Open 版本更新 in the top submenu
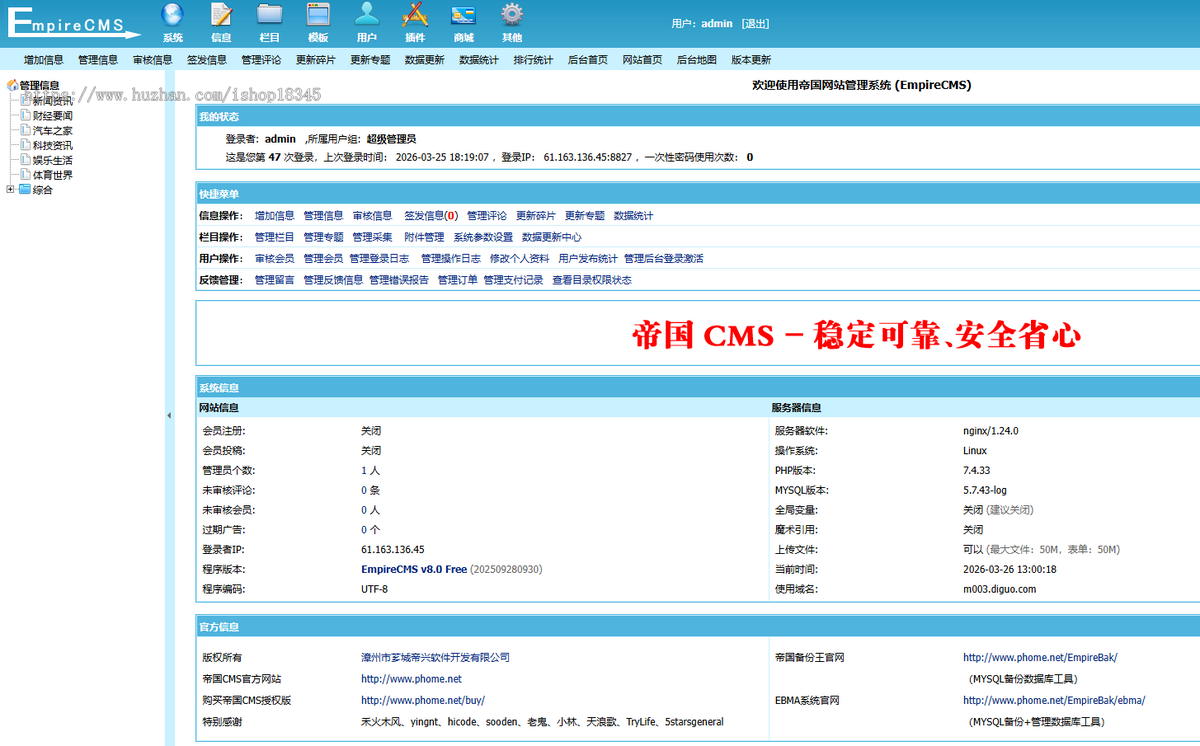Screen dimensions: 1200x746 tap(751, 60)
